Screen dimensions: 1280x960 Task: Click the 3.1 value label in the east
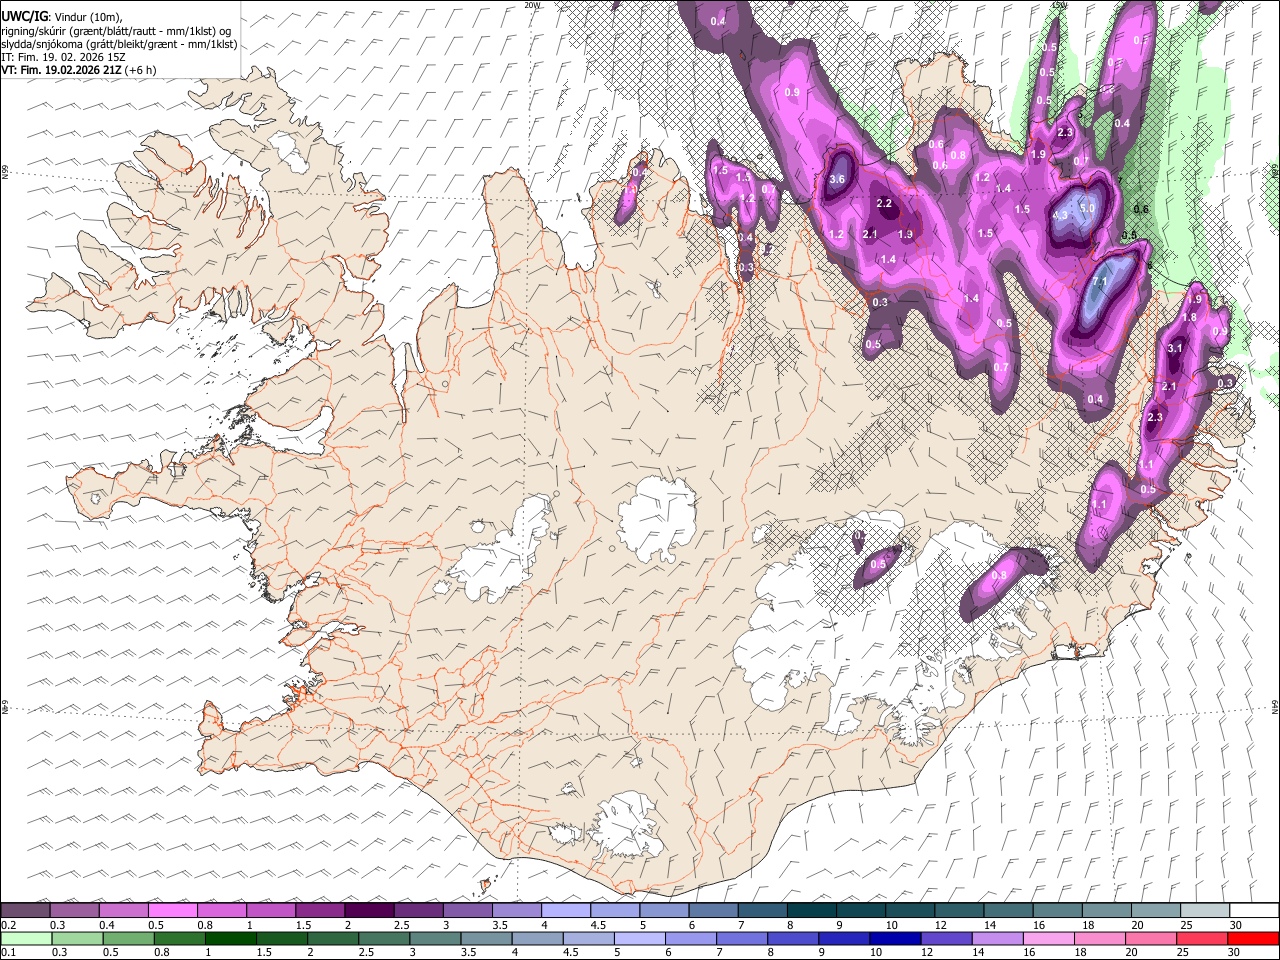[1175, 348]
